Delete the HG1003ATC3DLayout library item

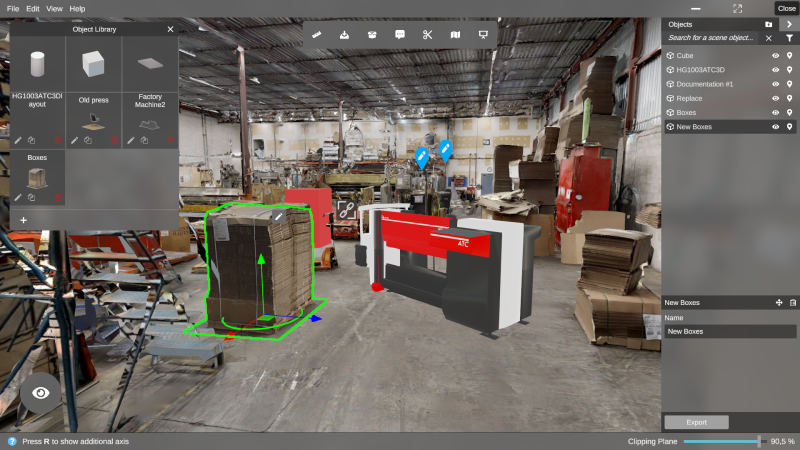click(58, 140)
